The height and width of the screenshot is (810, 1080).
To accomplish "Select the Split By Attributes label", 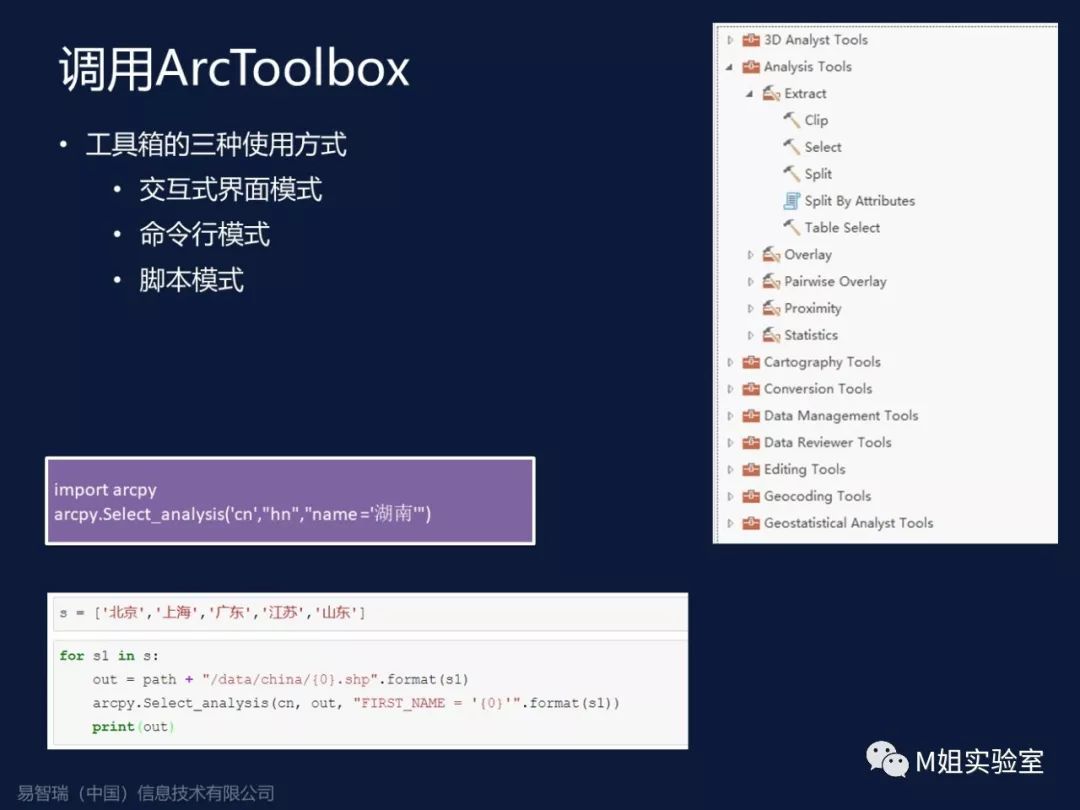I will pos(860,201).
